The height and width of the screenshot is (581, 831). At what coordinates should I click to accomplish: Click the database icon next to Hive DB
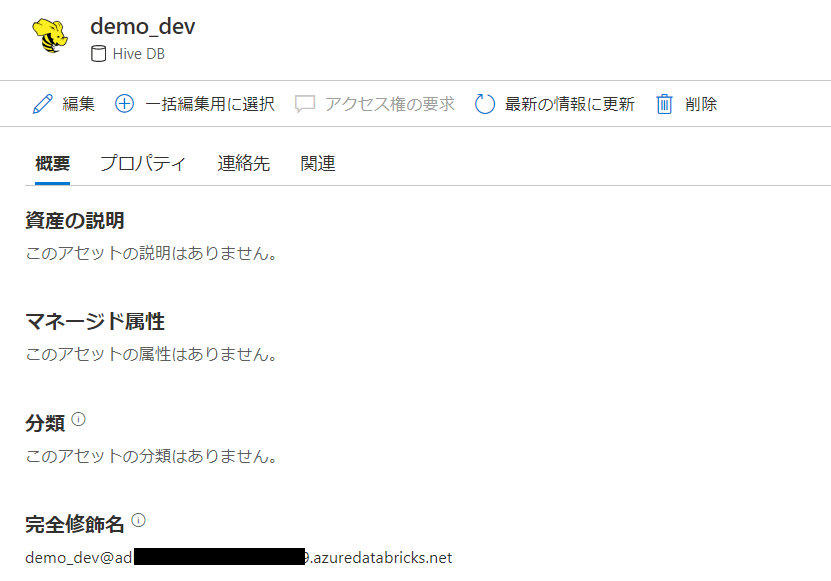pos(97,54)
